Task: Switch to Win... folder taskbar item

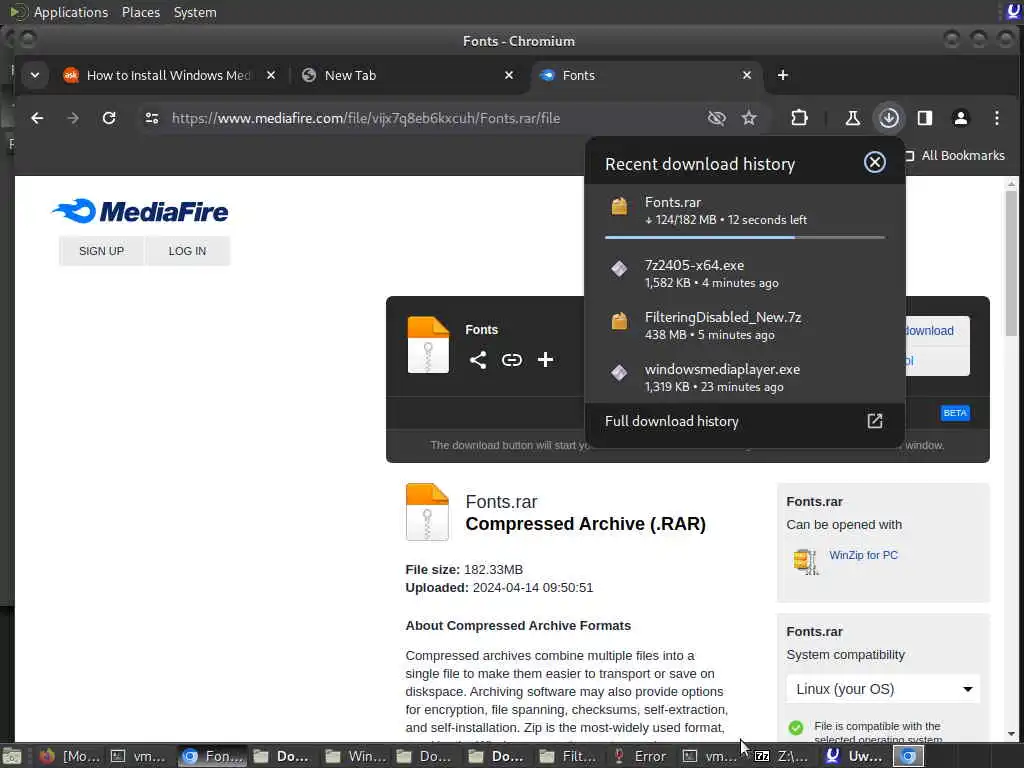Action: point(355,756)
